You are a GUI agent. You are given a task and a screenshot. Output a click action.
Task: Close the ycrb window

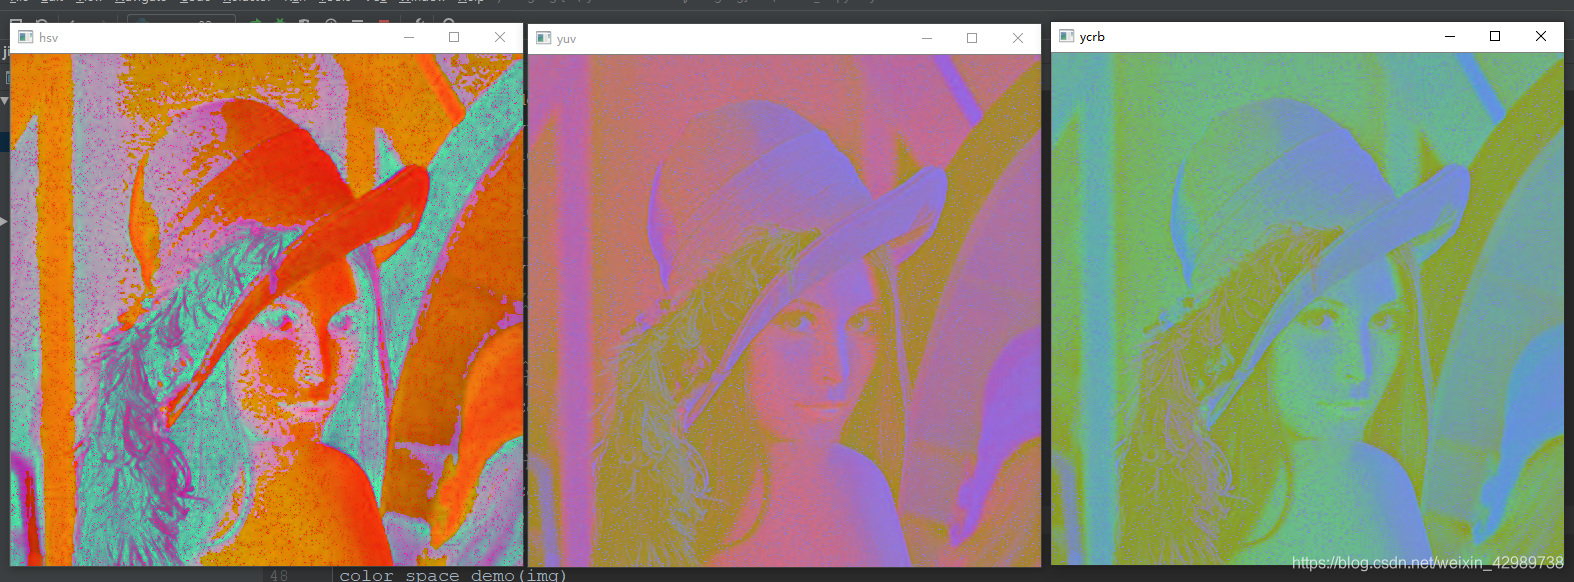pyautogui.click(x=1541, y=36)
